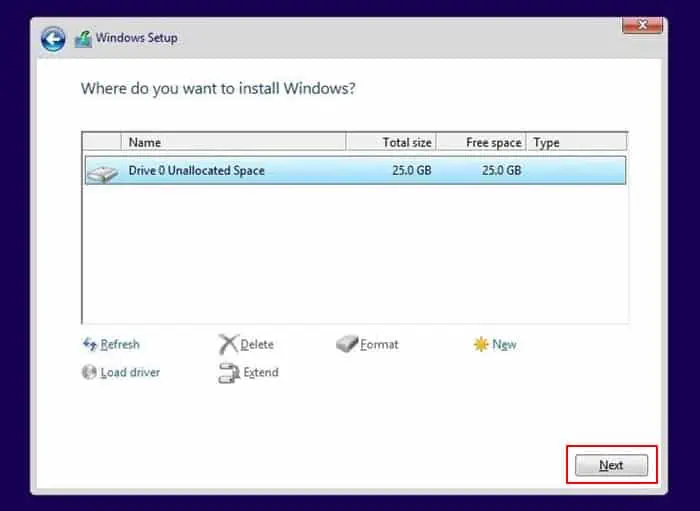Click the Load driver disc icon
The image size is (700, 511).
point(89,372)
